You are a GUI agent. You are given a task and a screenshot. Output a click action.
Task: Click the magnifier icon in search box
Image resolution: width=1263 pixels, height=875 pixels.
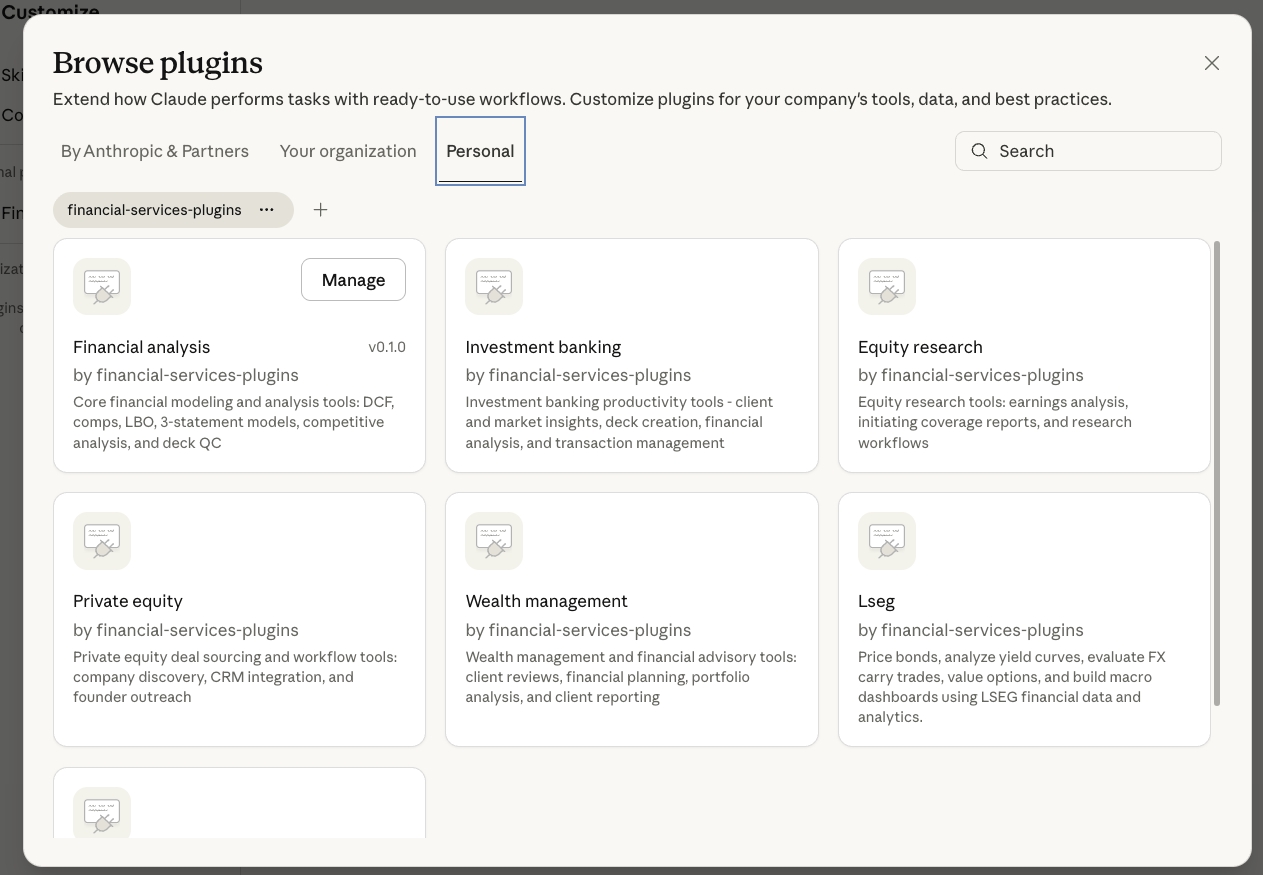pyautogui.click(x=980, y=151)
